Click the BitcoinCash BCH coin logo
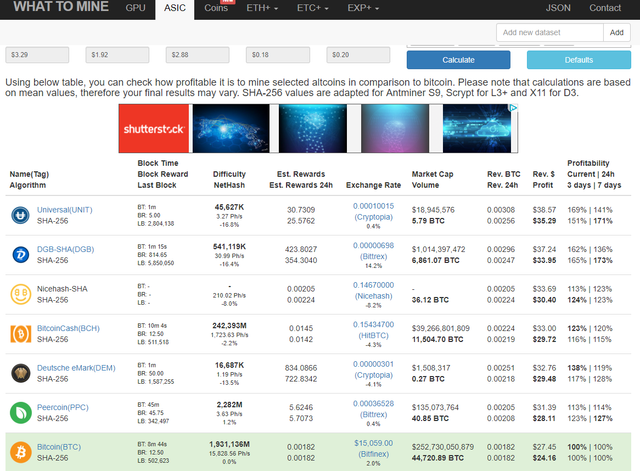Image resolution: width=640 pixels, height=471 pixels. pyautogui.click(x=20, y=334)
